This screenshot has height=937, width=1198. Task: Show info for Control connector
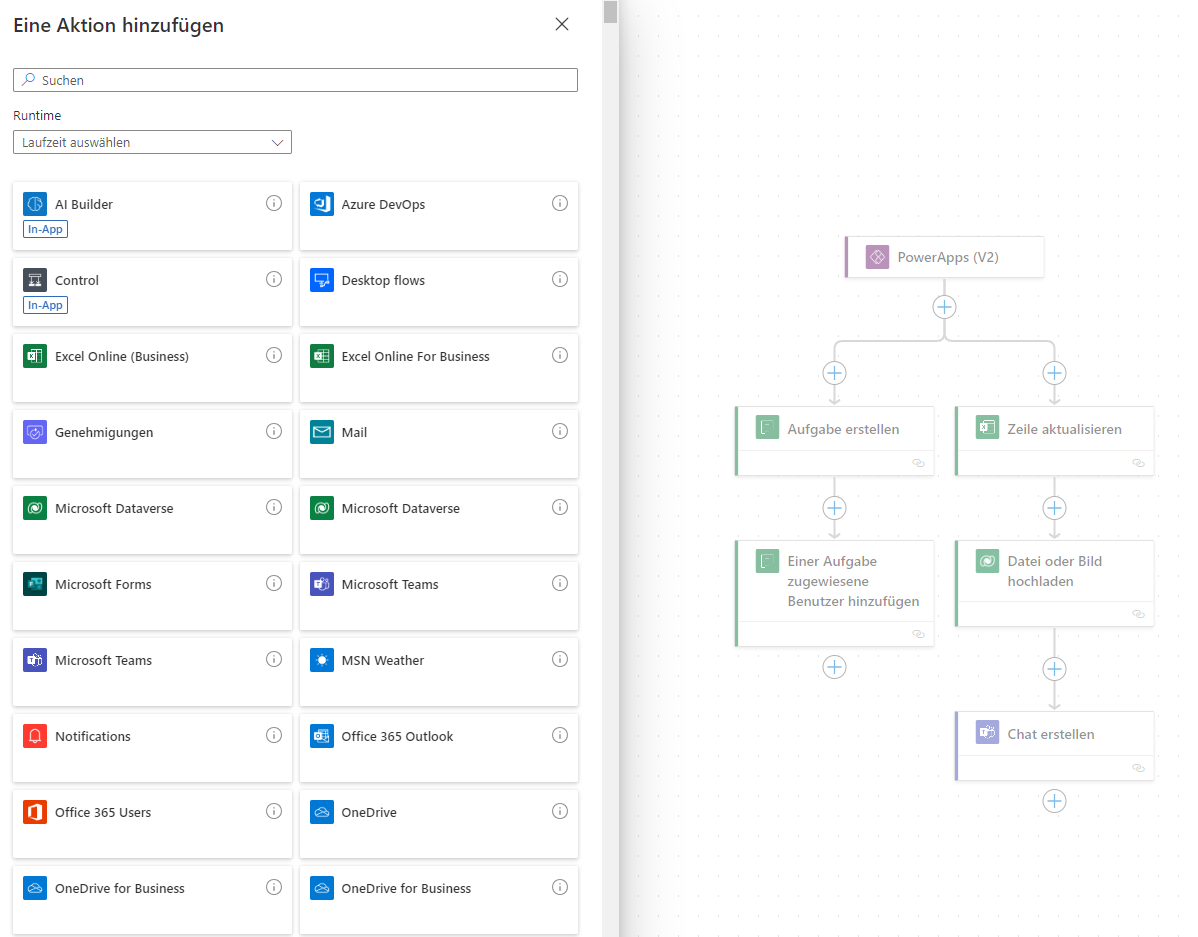pyautogui.click(x=274, y=279)
